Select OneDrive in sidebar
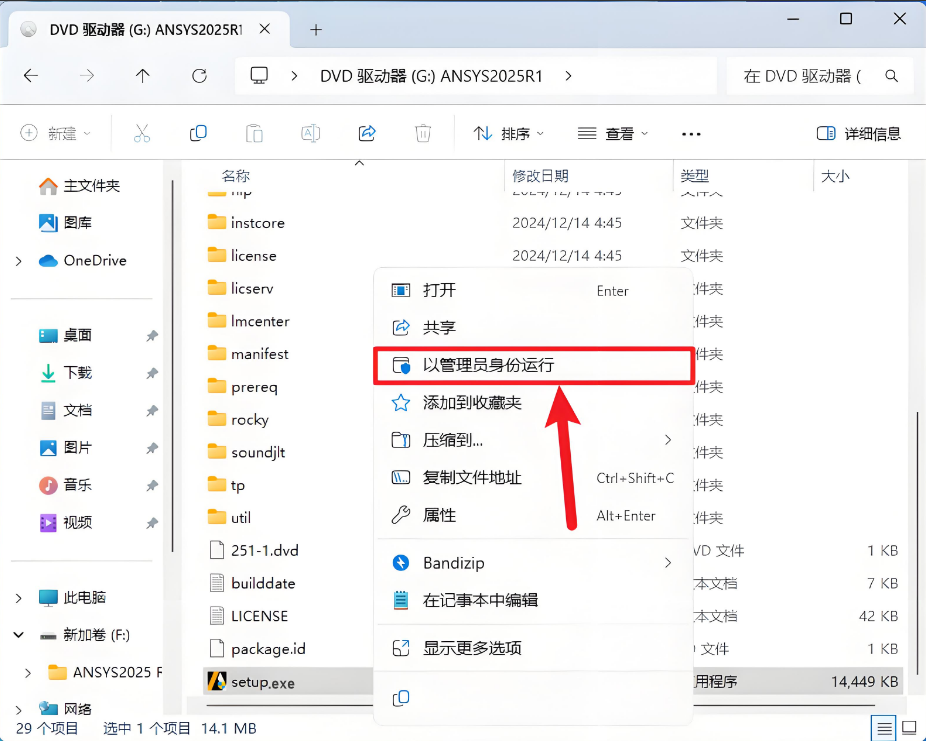 (x=83, y=260)
